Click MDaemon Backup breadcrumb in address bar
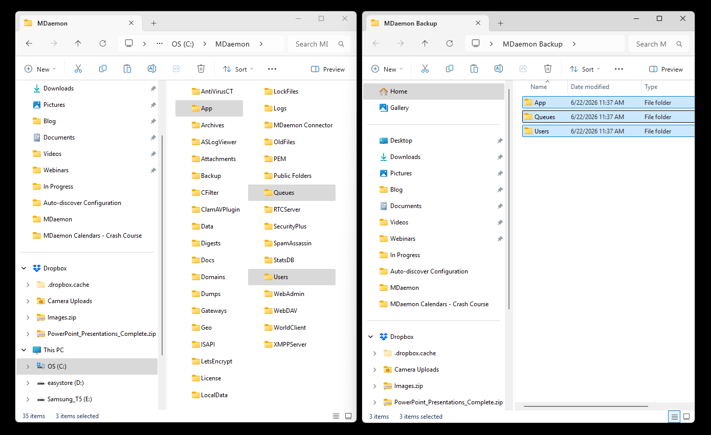This screenshot has height=435, width=711. pos(532,44)
